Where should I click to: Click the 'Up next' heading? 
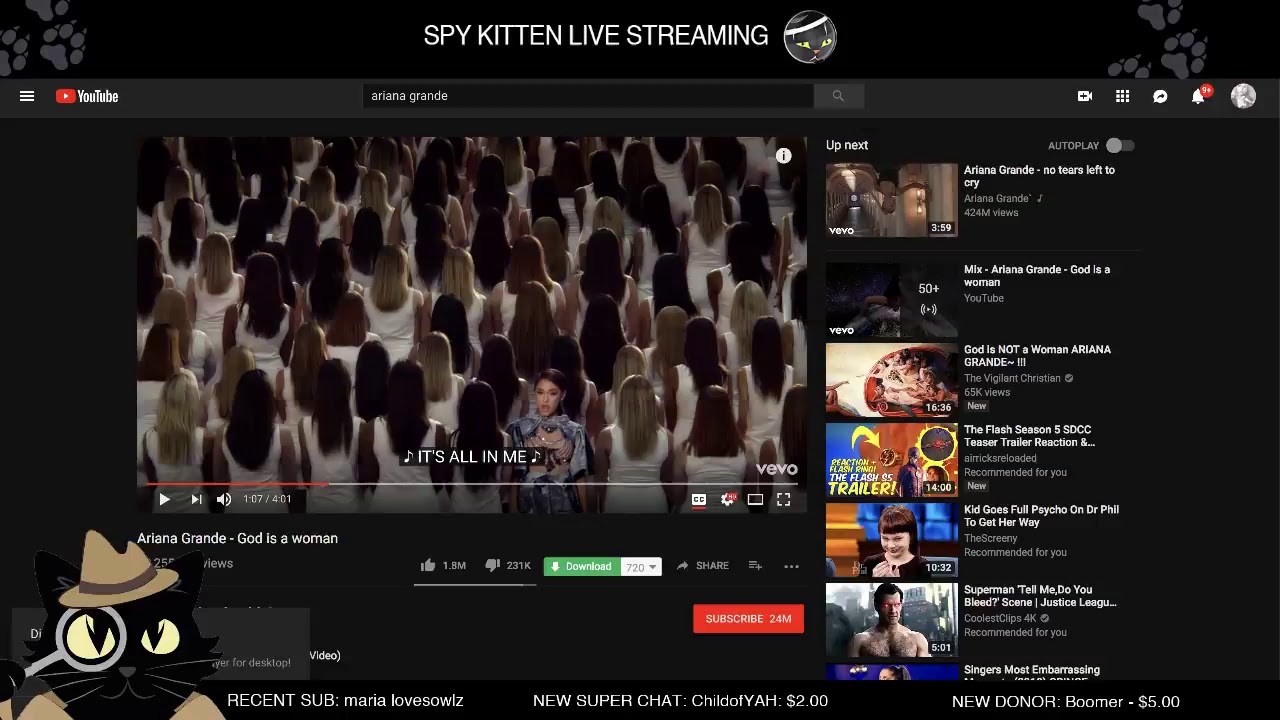[847, 145]
